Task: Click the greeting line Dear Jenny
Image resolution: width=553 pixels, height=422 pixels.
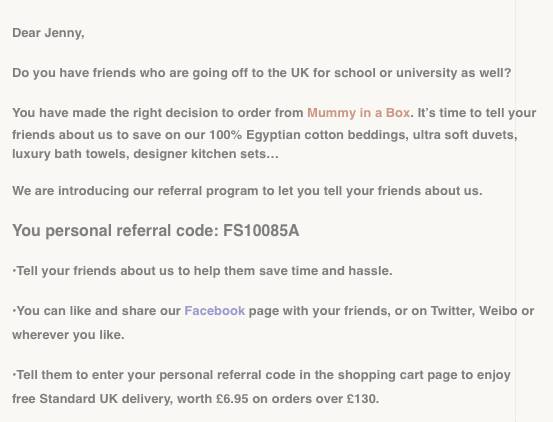Action: (x=48, y=33)
